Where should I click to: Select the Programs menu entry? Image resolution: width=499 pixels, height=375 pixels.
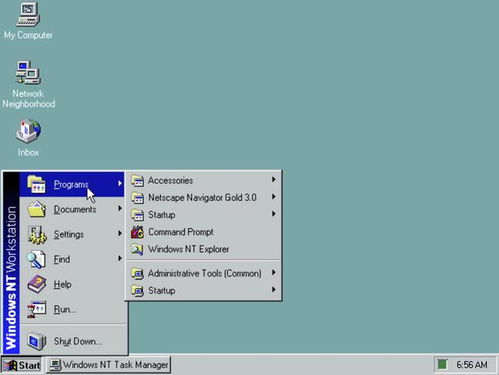(72, 184)
